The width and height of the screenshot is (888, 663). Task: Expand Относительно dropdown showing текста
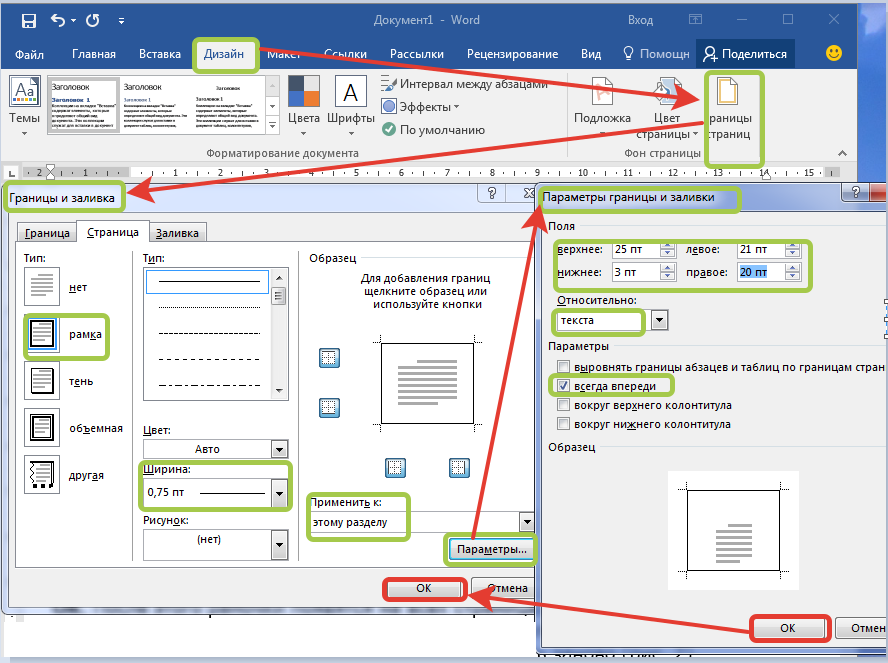pyautogui.click(x=659, y=321)
